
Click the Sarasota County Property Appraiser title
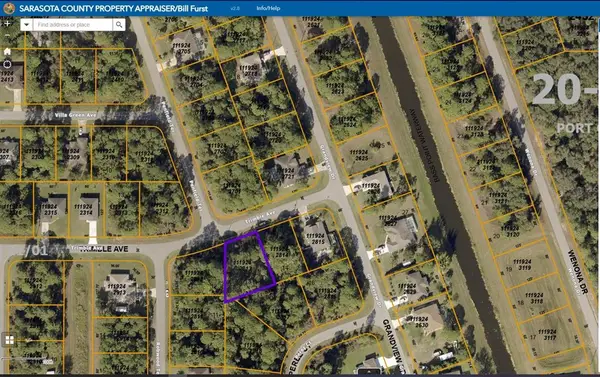113,8
